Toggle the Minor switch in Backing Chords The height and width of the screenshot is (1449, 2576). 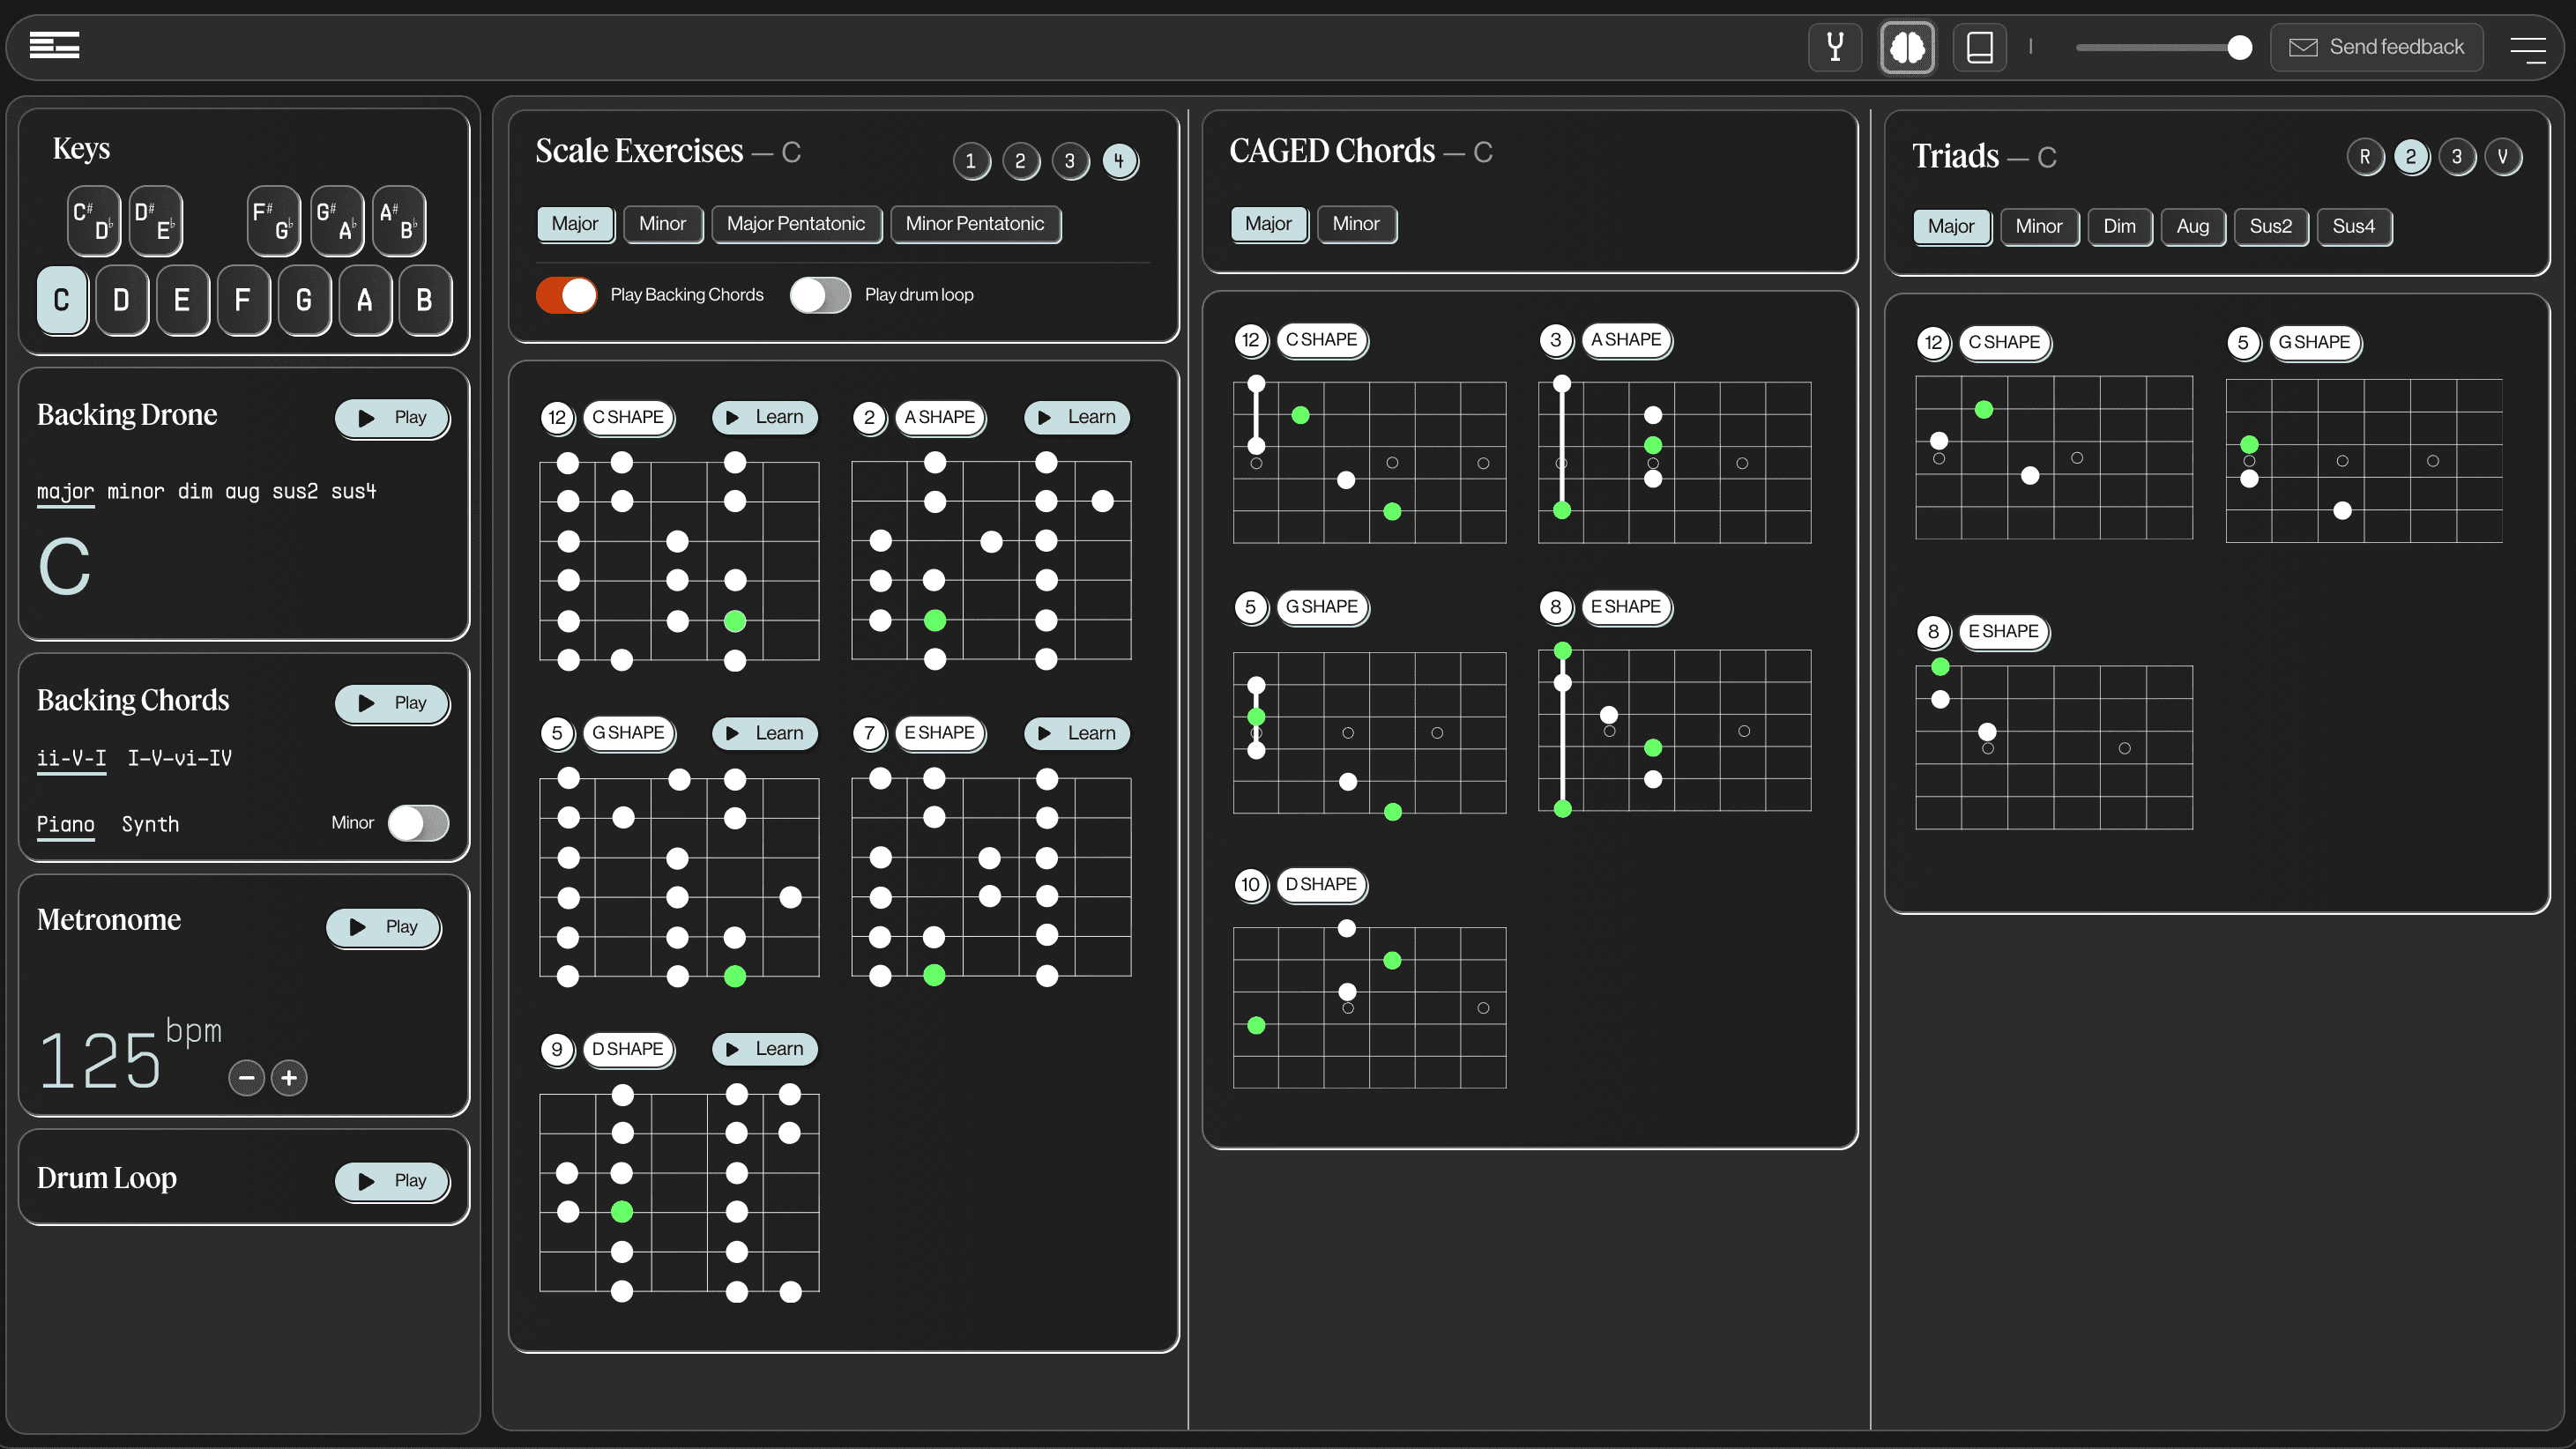pos(418,823)
